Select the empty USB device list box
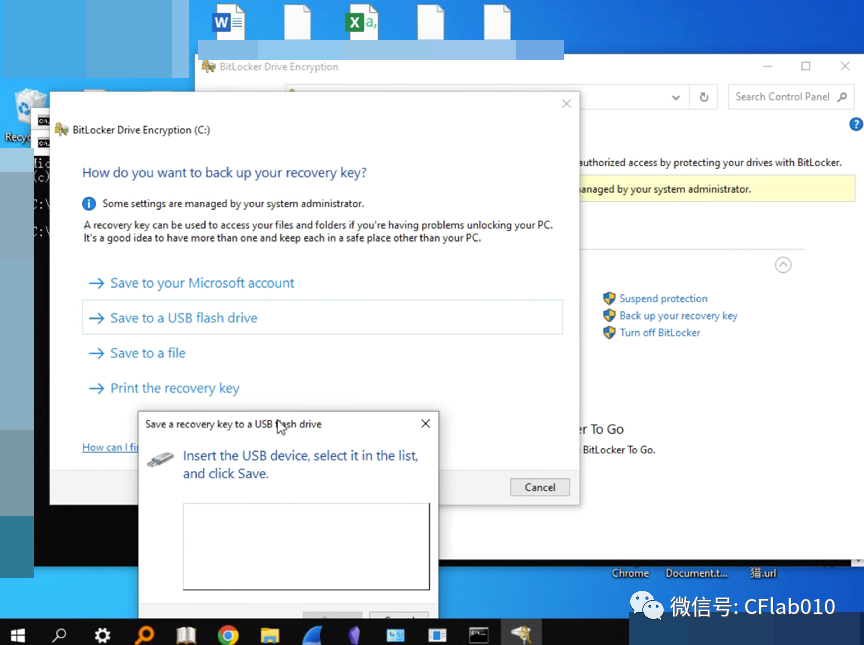The height and width of the screenshot is (645, 864). click(x=306, y=546)
